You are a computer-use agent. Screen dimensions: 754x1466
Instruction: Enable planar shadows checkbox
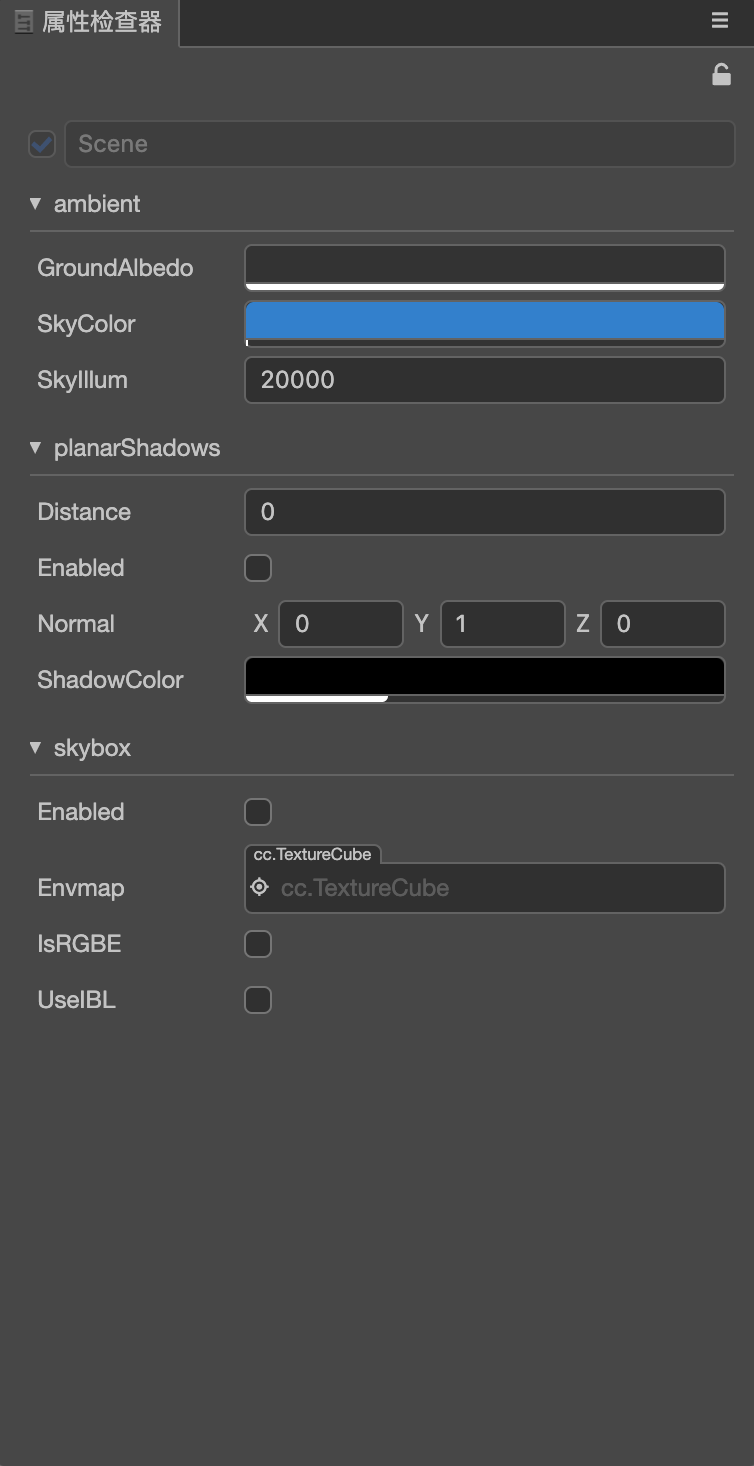258,568
